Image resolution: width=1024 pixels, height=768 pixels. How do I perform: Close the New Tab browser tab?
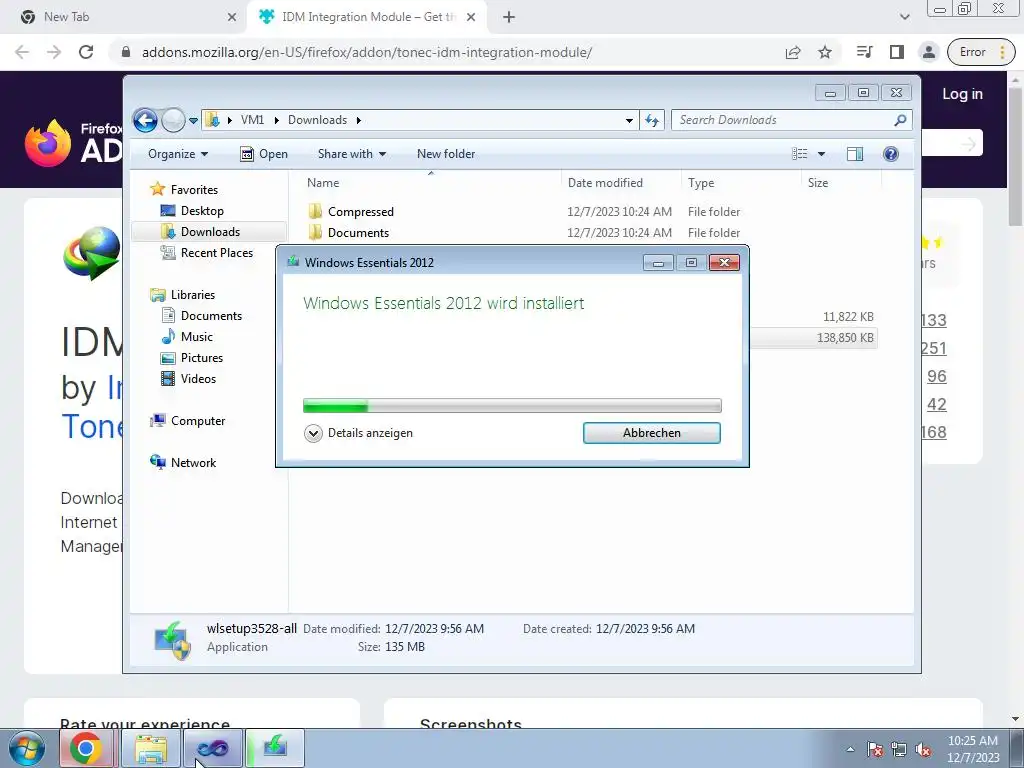232,17
